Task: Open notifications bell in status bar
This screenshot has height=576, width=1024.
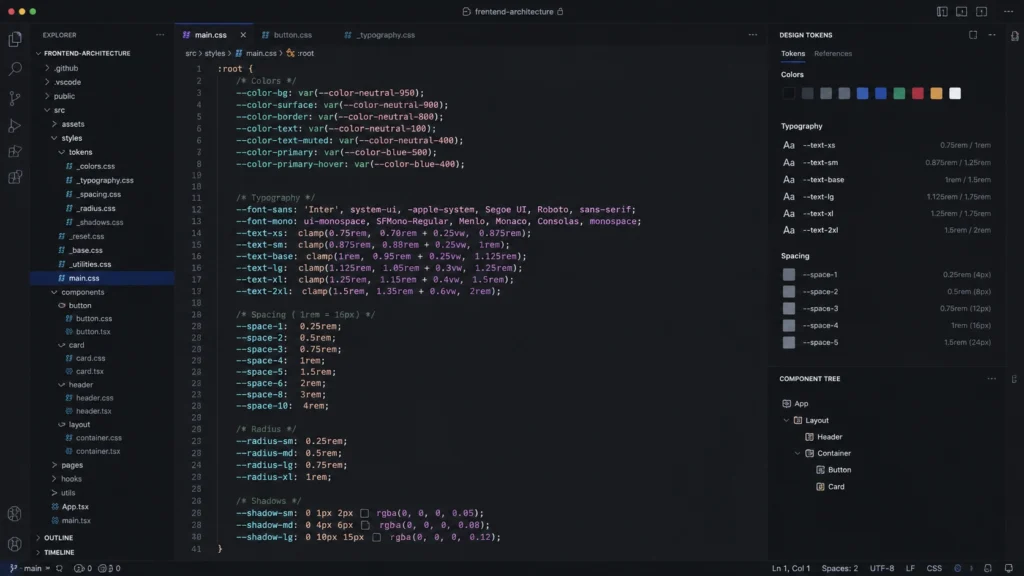Action: pyautogui.click(x=1008, y=568)
